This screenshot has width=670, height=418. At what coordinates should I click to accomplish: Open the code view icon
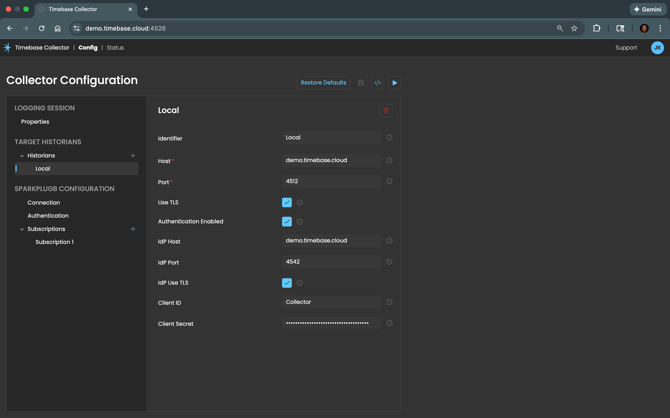click(377, 83)
